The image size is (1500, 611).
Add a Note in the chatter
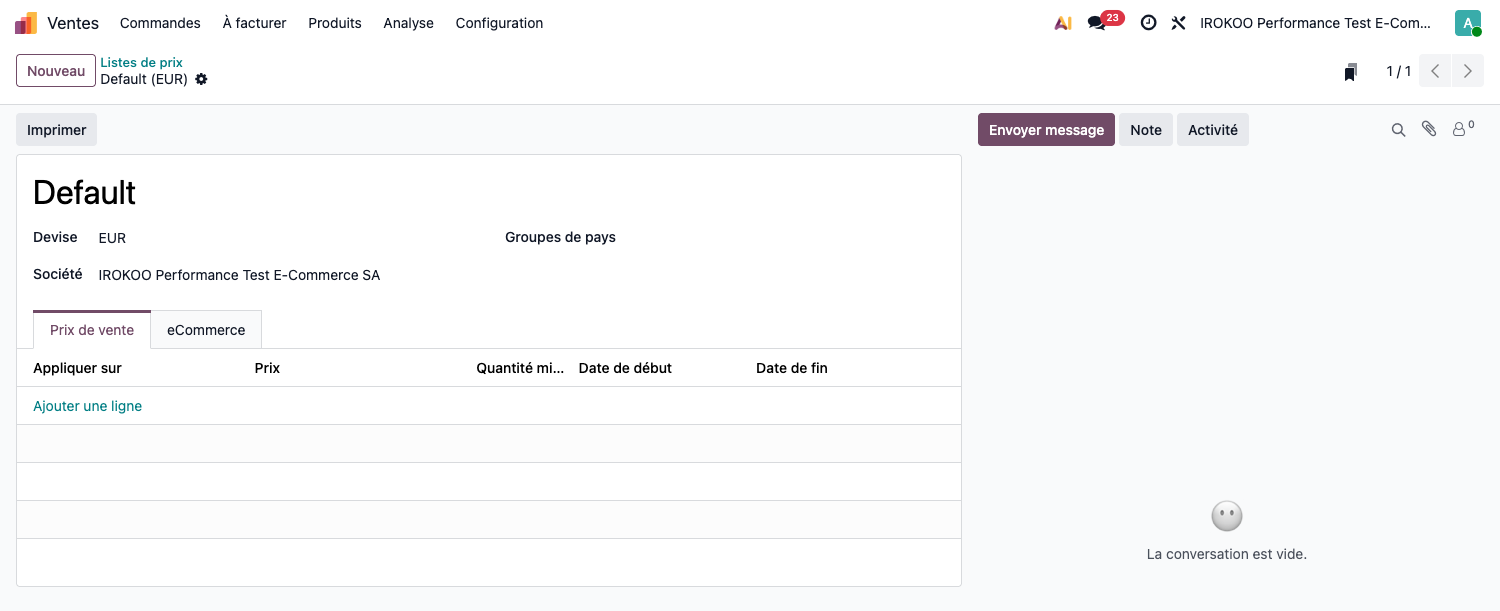click(x=1146, y=130)
